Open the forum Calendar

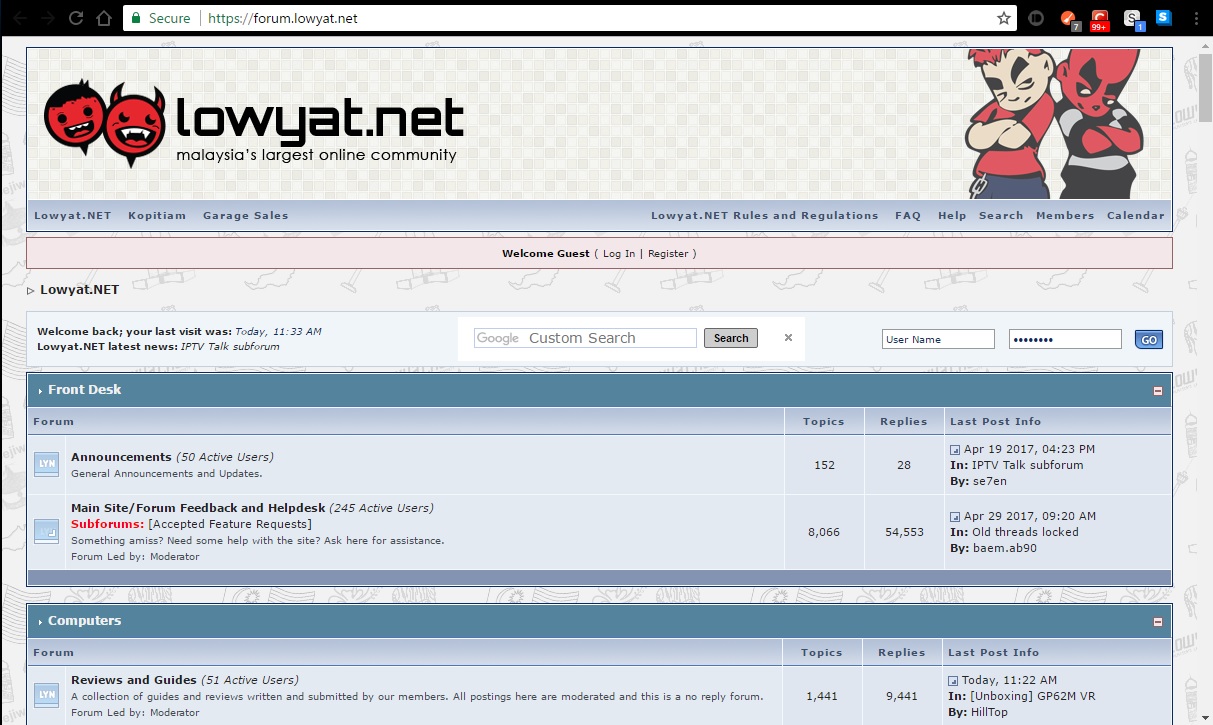[x=1135, y=216]
